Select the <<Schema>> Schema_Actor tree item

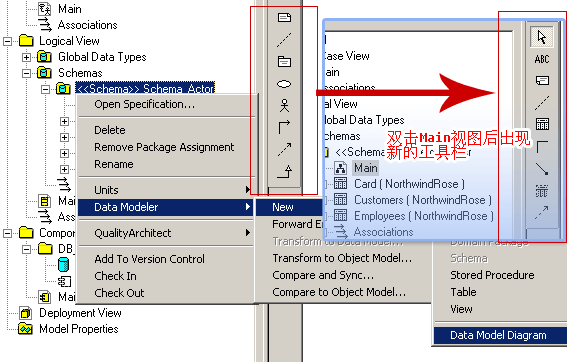tap(145, 89)
